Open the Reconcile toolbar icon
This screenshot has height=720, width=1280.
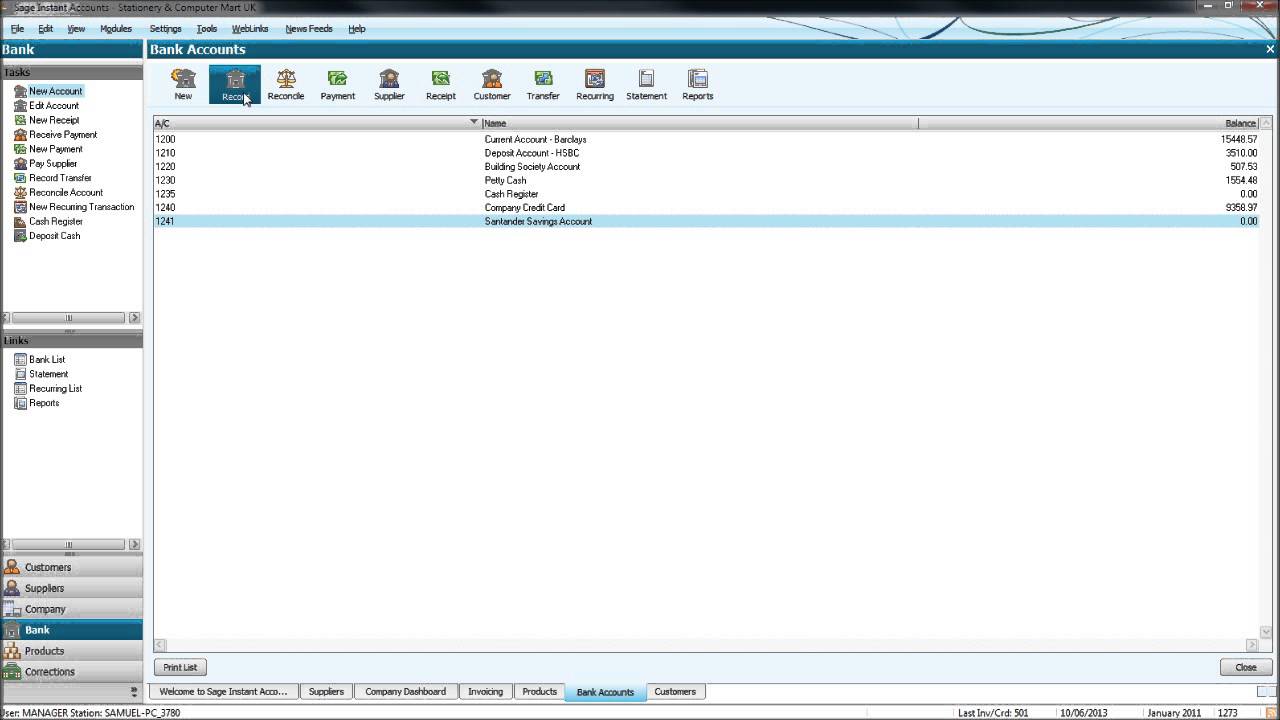[x=286, y=84]
